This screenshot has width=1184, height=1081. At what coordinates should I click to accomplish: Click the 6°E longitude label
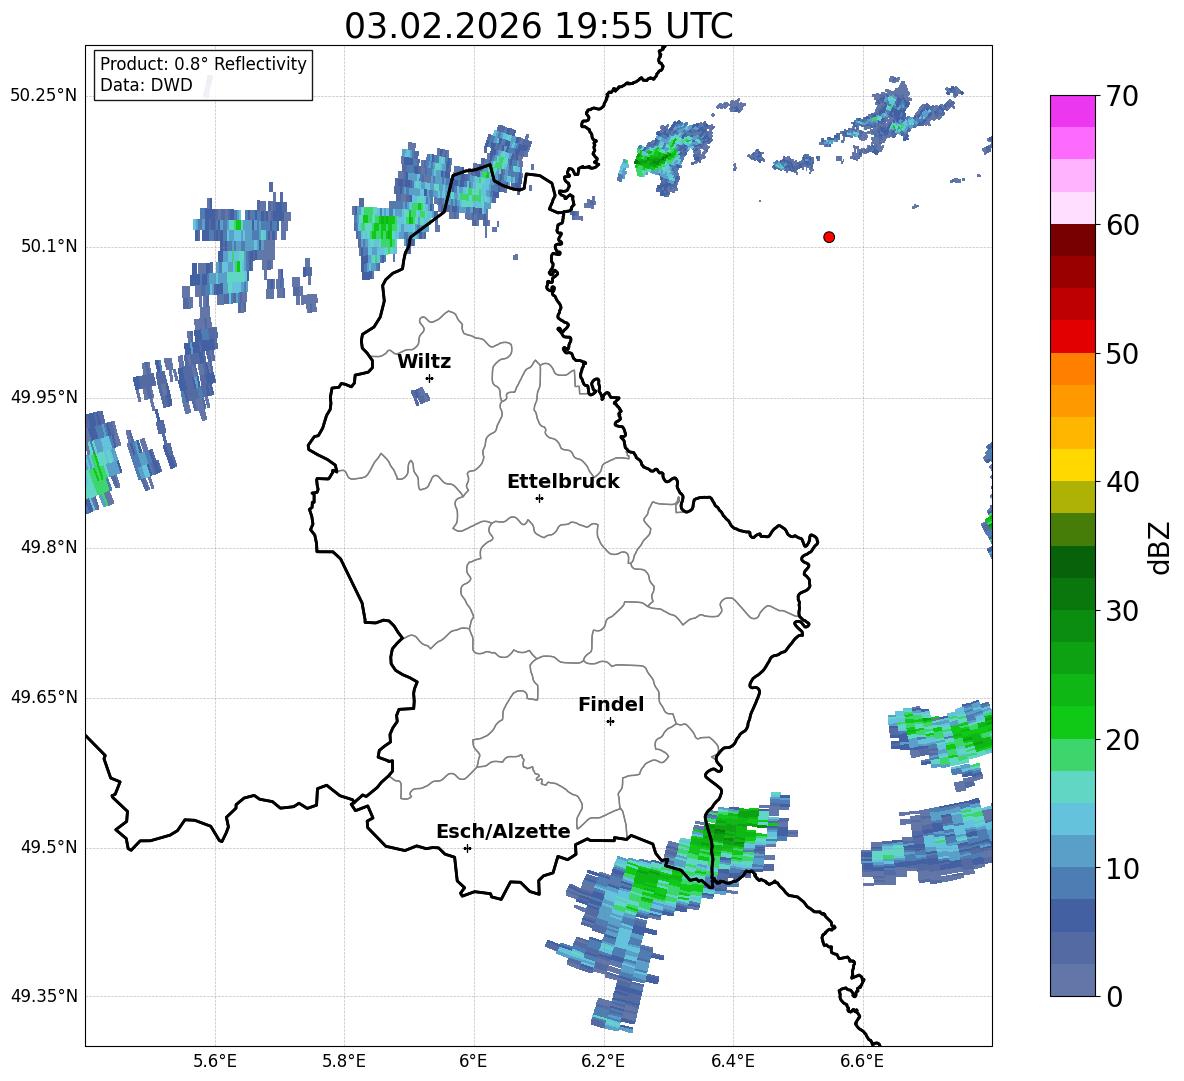473,1061
